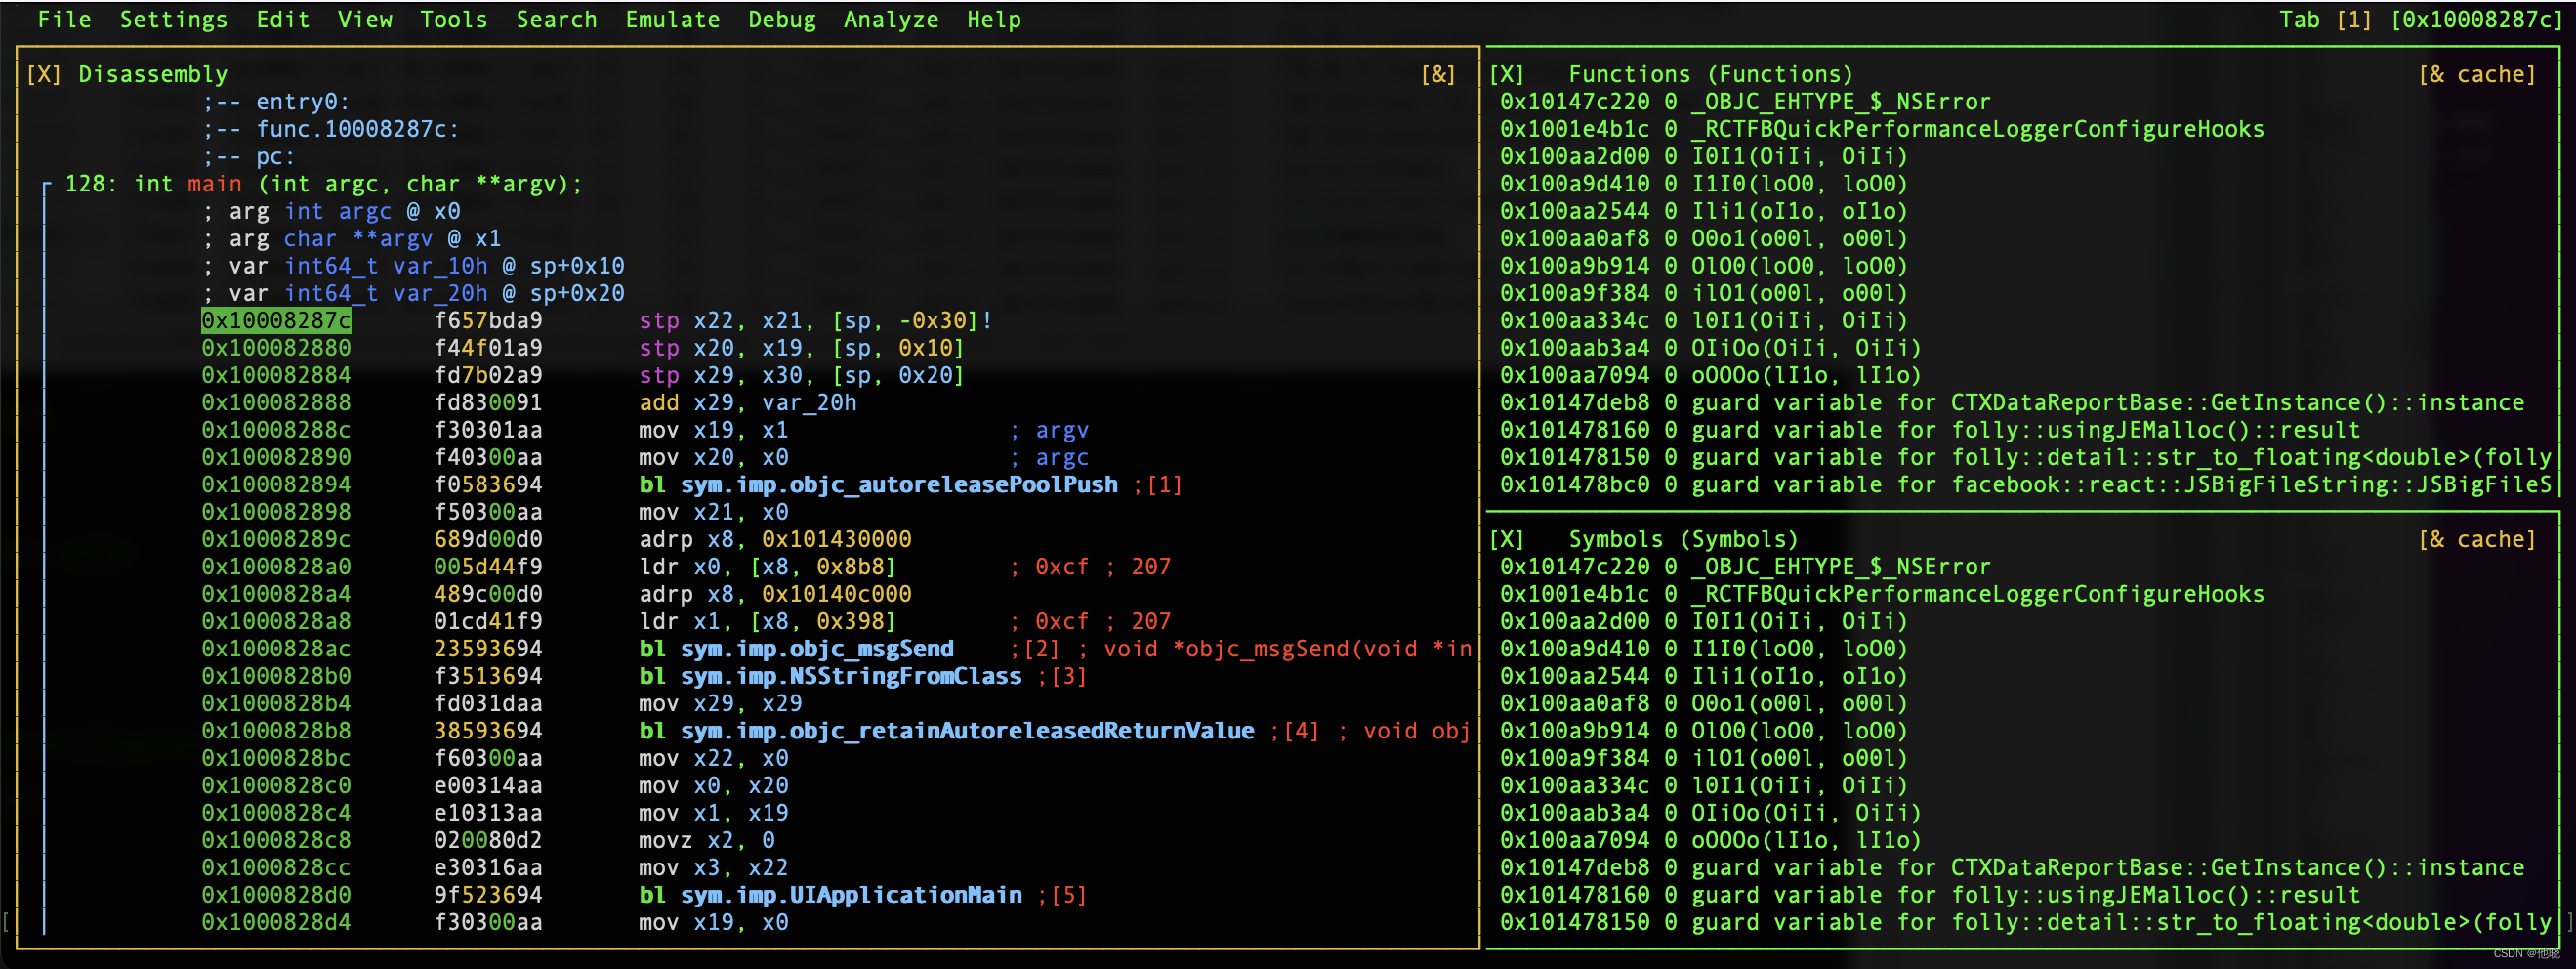Viewport: 2576px width, 969px height.
Task: Select highlighted address 0x10008287c
Action: tap(276, 320)
